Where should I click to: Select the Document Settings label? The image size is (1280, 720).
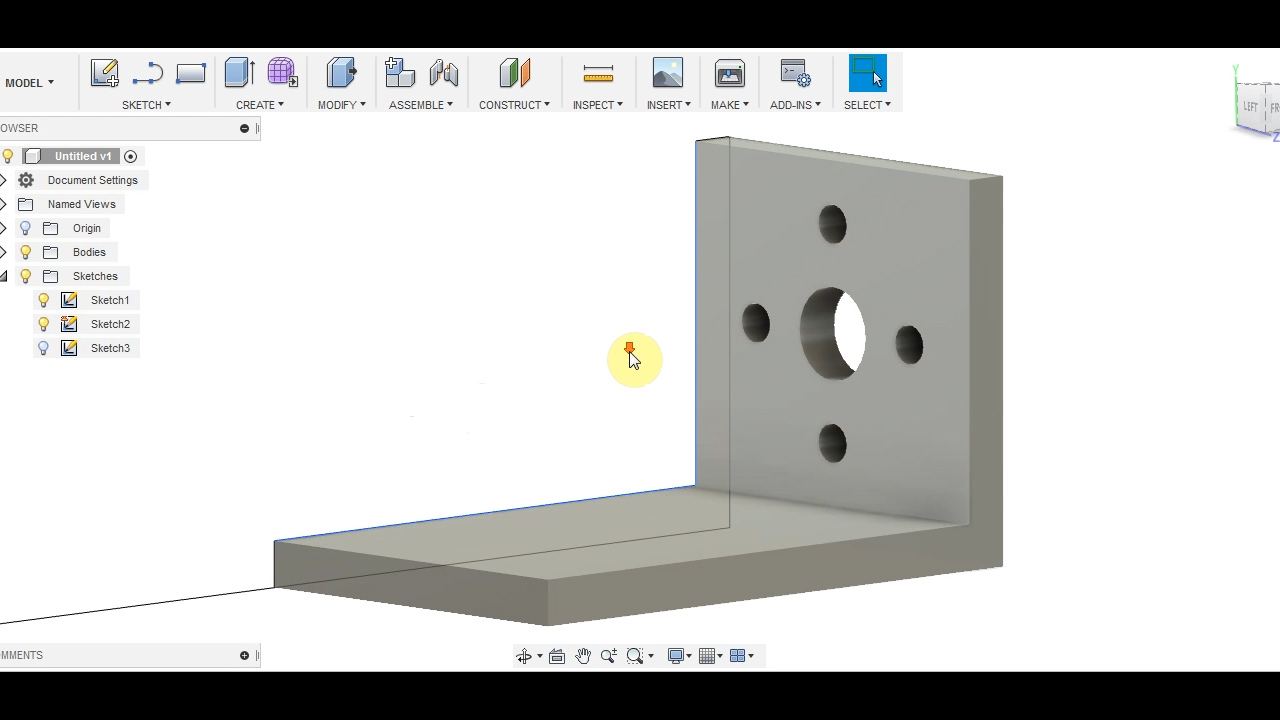pos(93,180)
